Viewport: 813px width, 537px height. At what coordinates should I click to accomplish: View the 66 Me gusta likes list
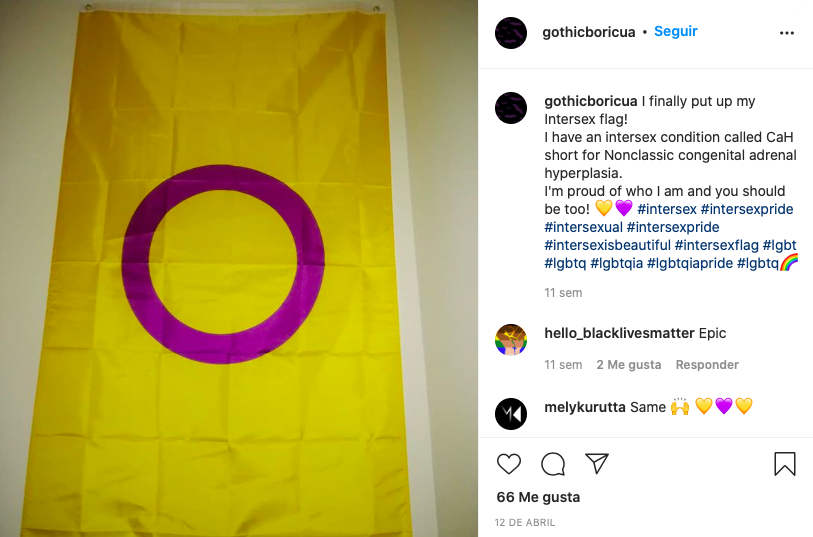tap(538, 497)
